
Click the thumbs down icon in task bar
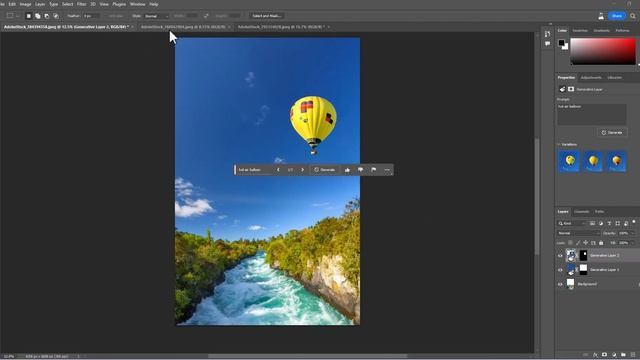point(360,170)
